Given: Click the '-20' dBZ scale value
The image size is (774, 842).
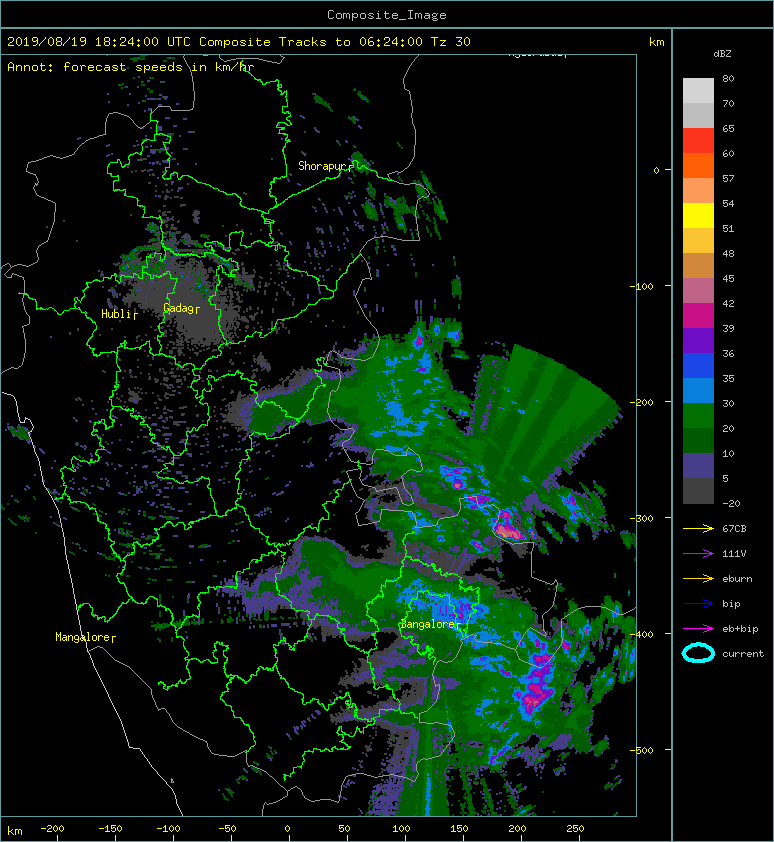Looking at the screenshot, I should (x=731, y=504).
